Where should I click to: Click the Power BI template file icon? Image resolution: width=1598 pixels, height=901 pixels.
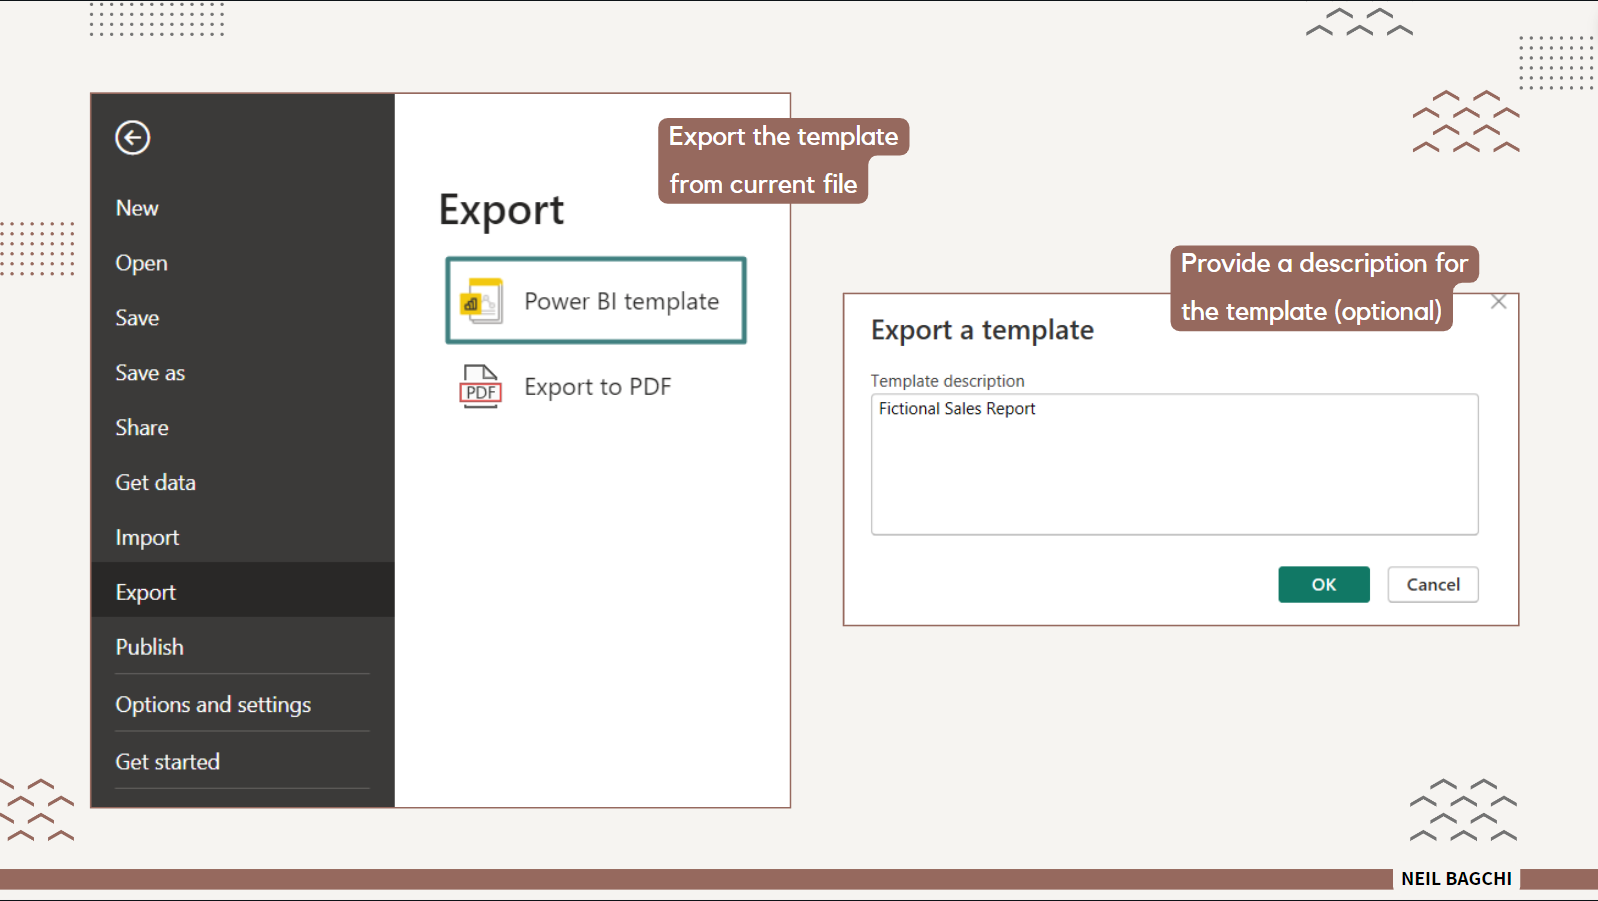click(x=481, y=301)
